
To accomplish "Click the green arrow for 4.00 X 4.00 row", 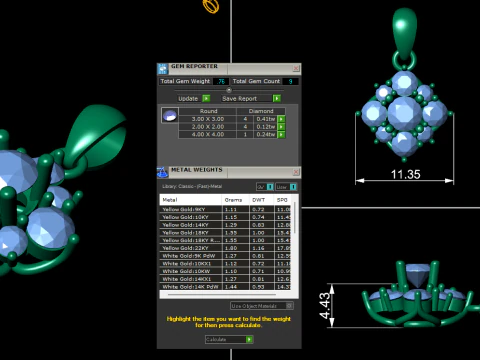I will point(281,134).
